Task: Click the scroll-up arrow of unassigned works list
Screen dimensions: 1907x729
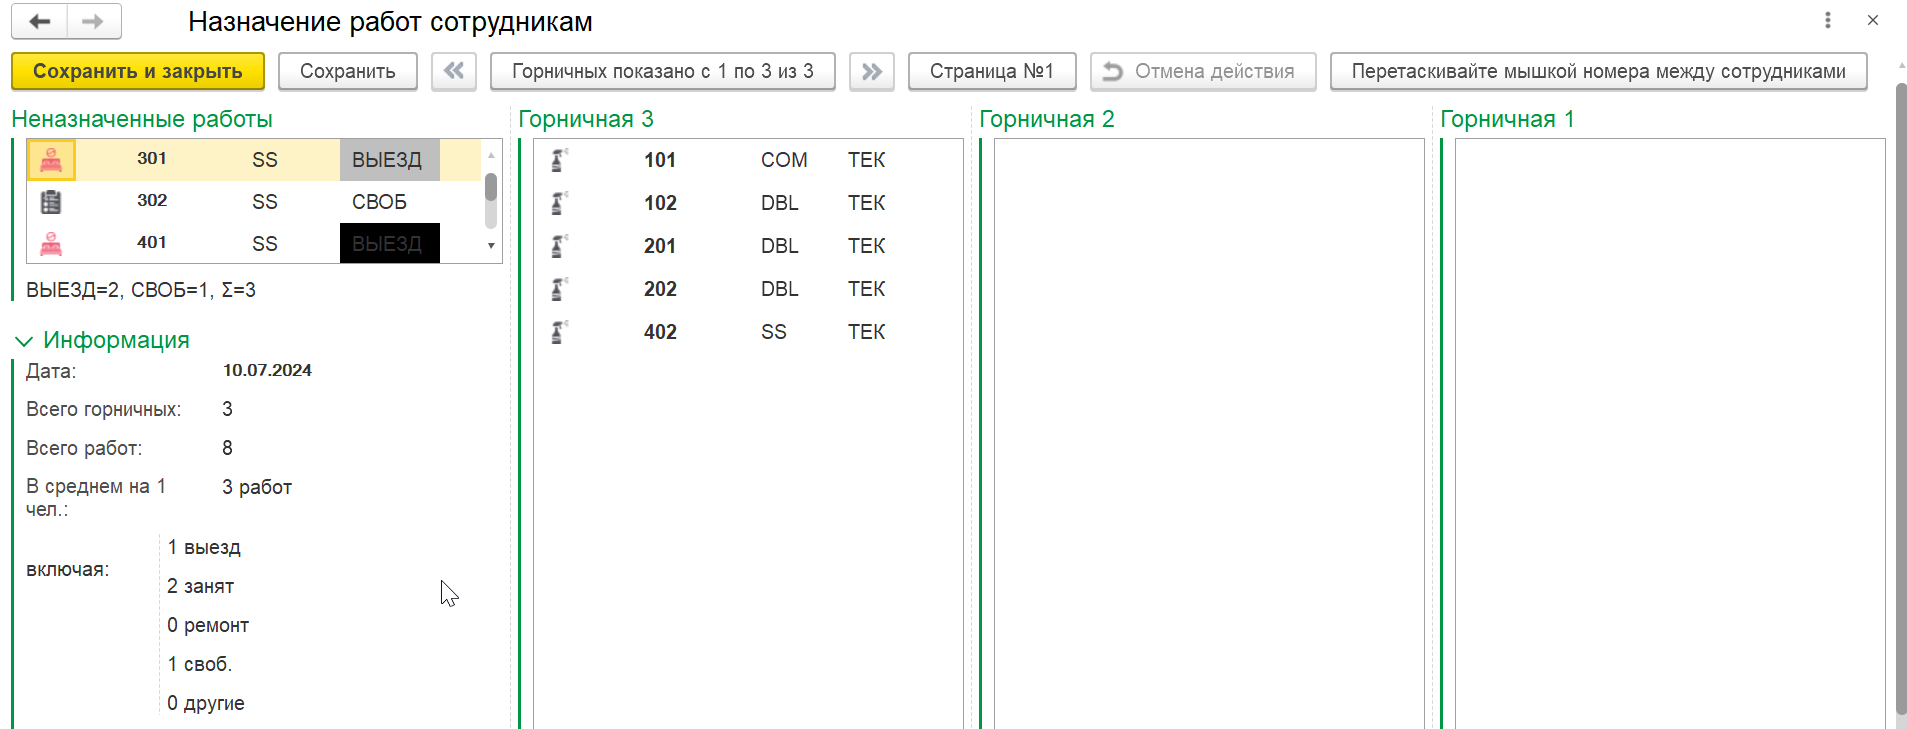Action: (x=491, y=155)
